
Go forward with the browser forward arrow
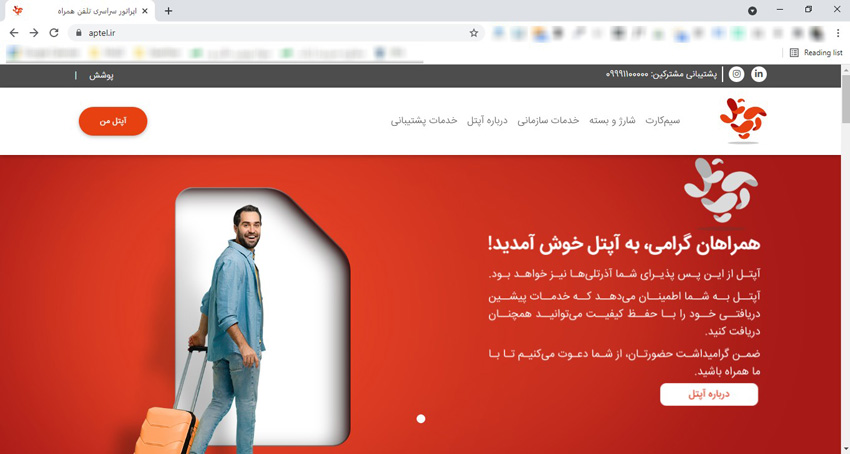[x=34, y=33]
